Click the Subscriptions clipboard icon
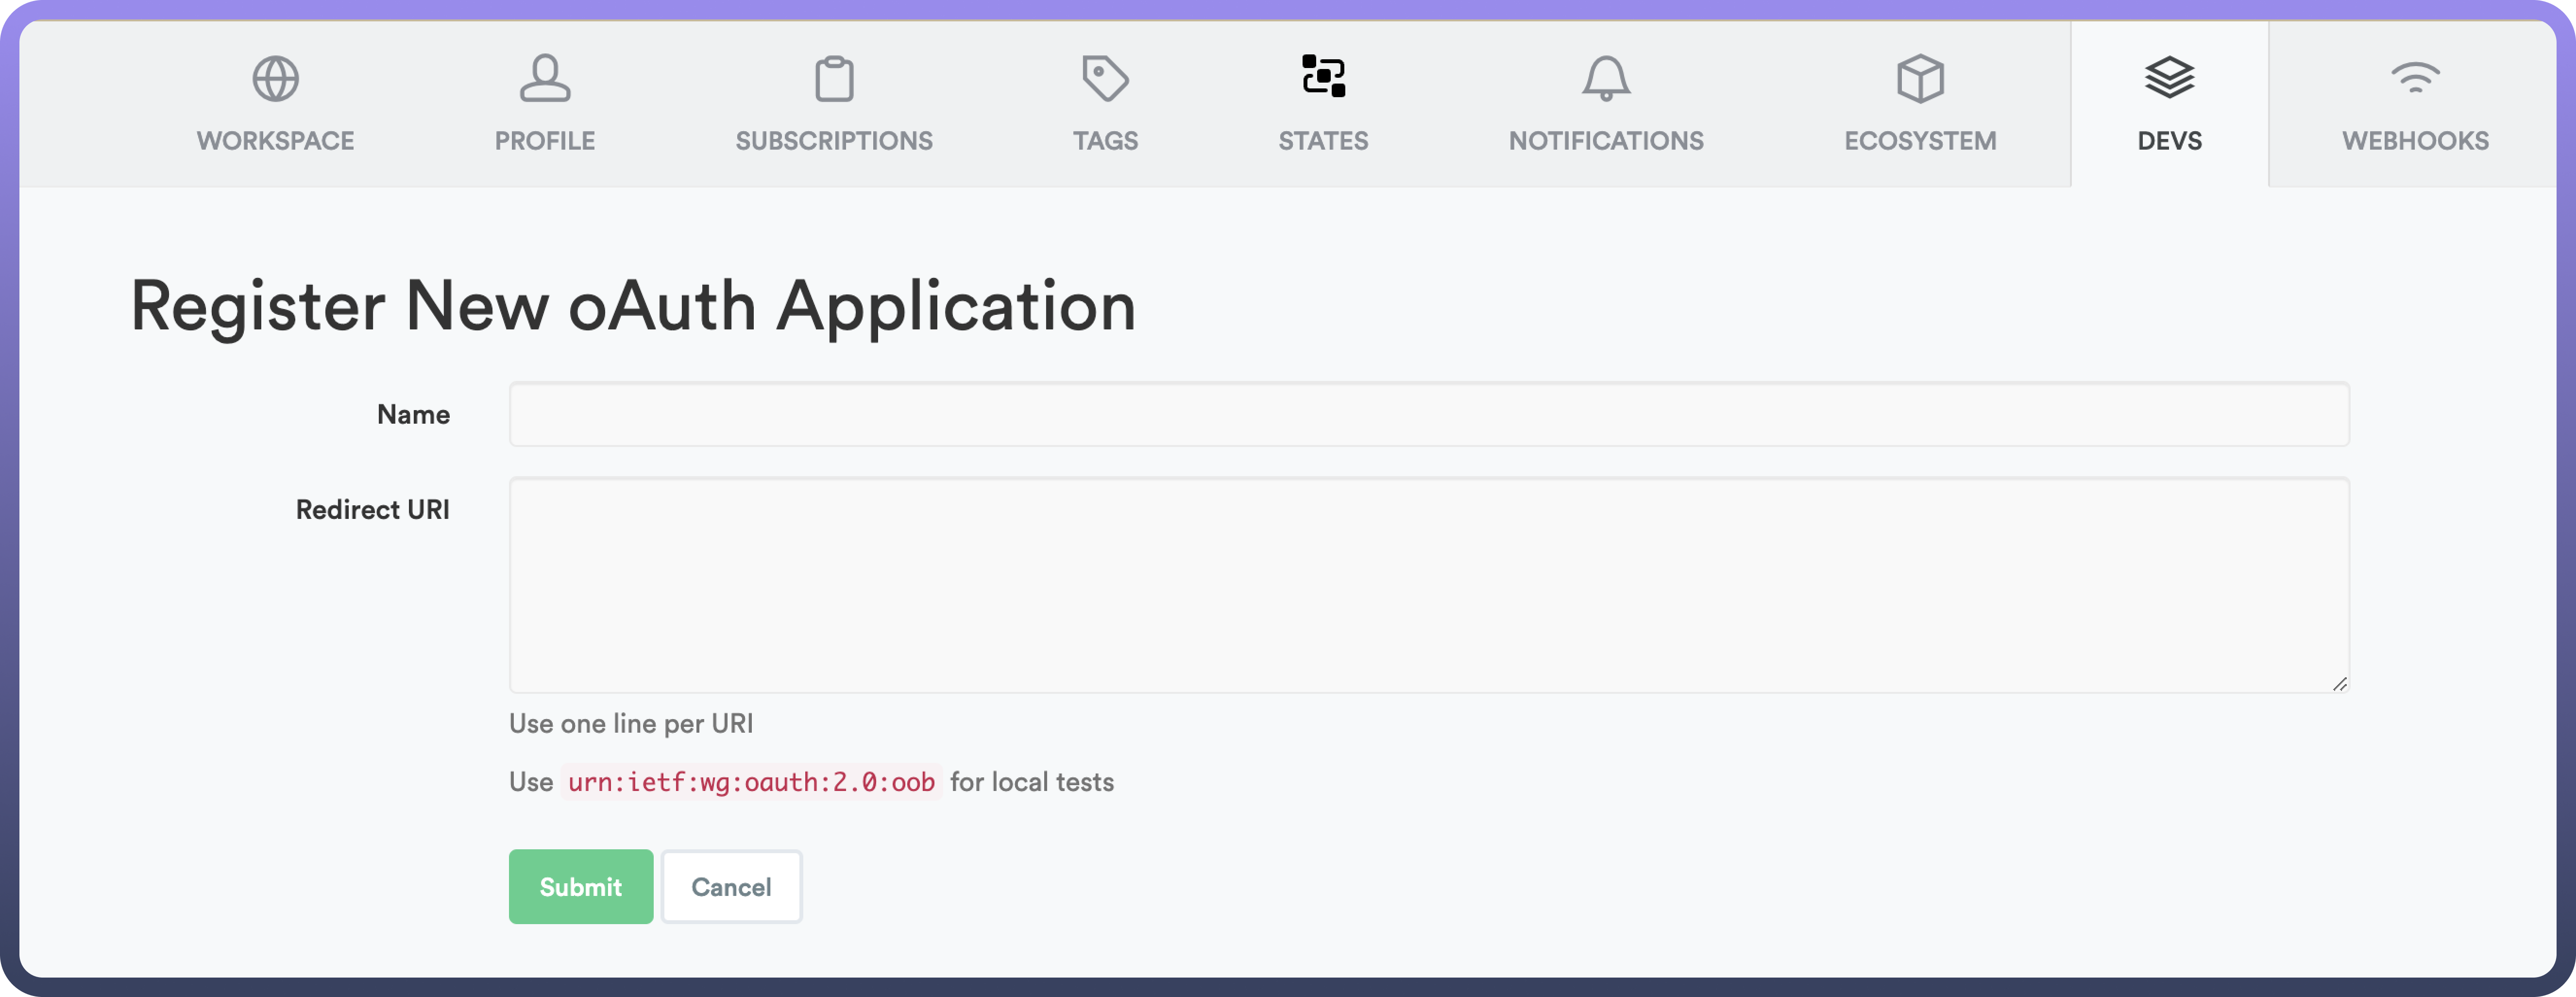 834,79
